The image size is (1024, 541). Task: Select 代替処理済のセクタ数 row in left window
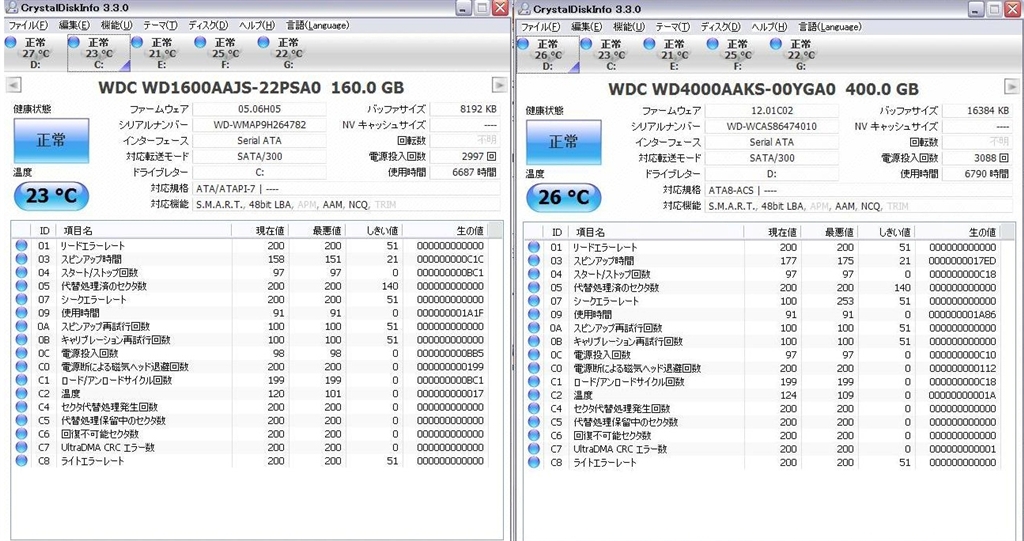coord(250,286)
